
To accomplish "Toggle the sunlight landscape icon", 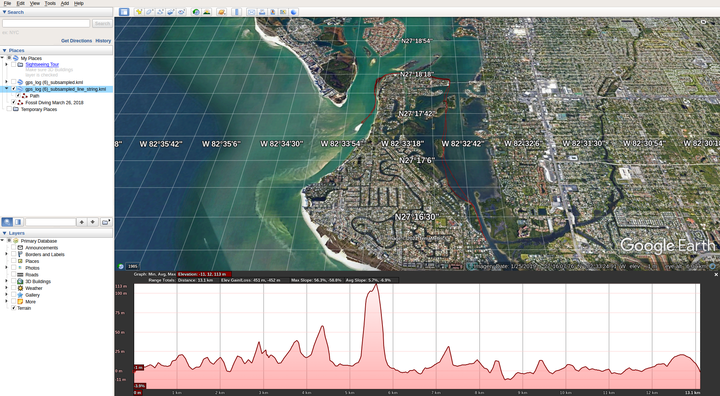I will click(x=207, y=12).
